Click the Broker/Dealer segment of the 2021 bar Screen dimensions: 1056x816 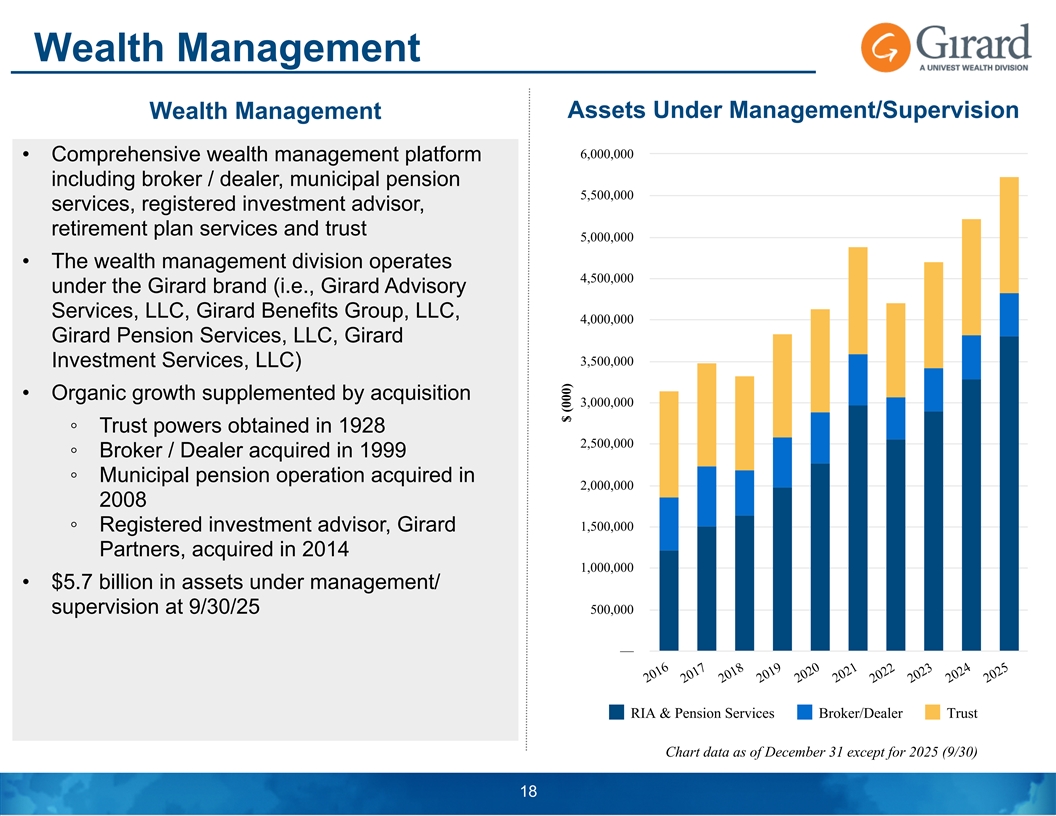(x=858, y=380)
